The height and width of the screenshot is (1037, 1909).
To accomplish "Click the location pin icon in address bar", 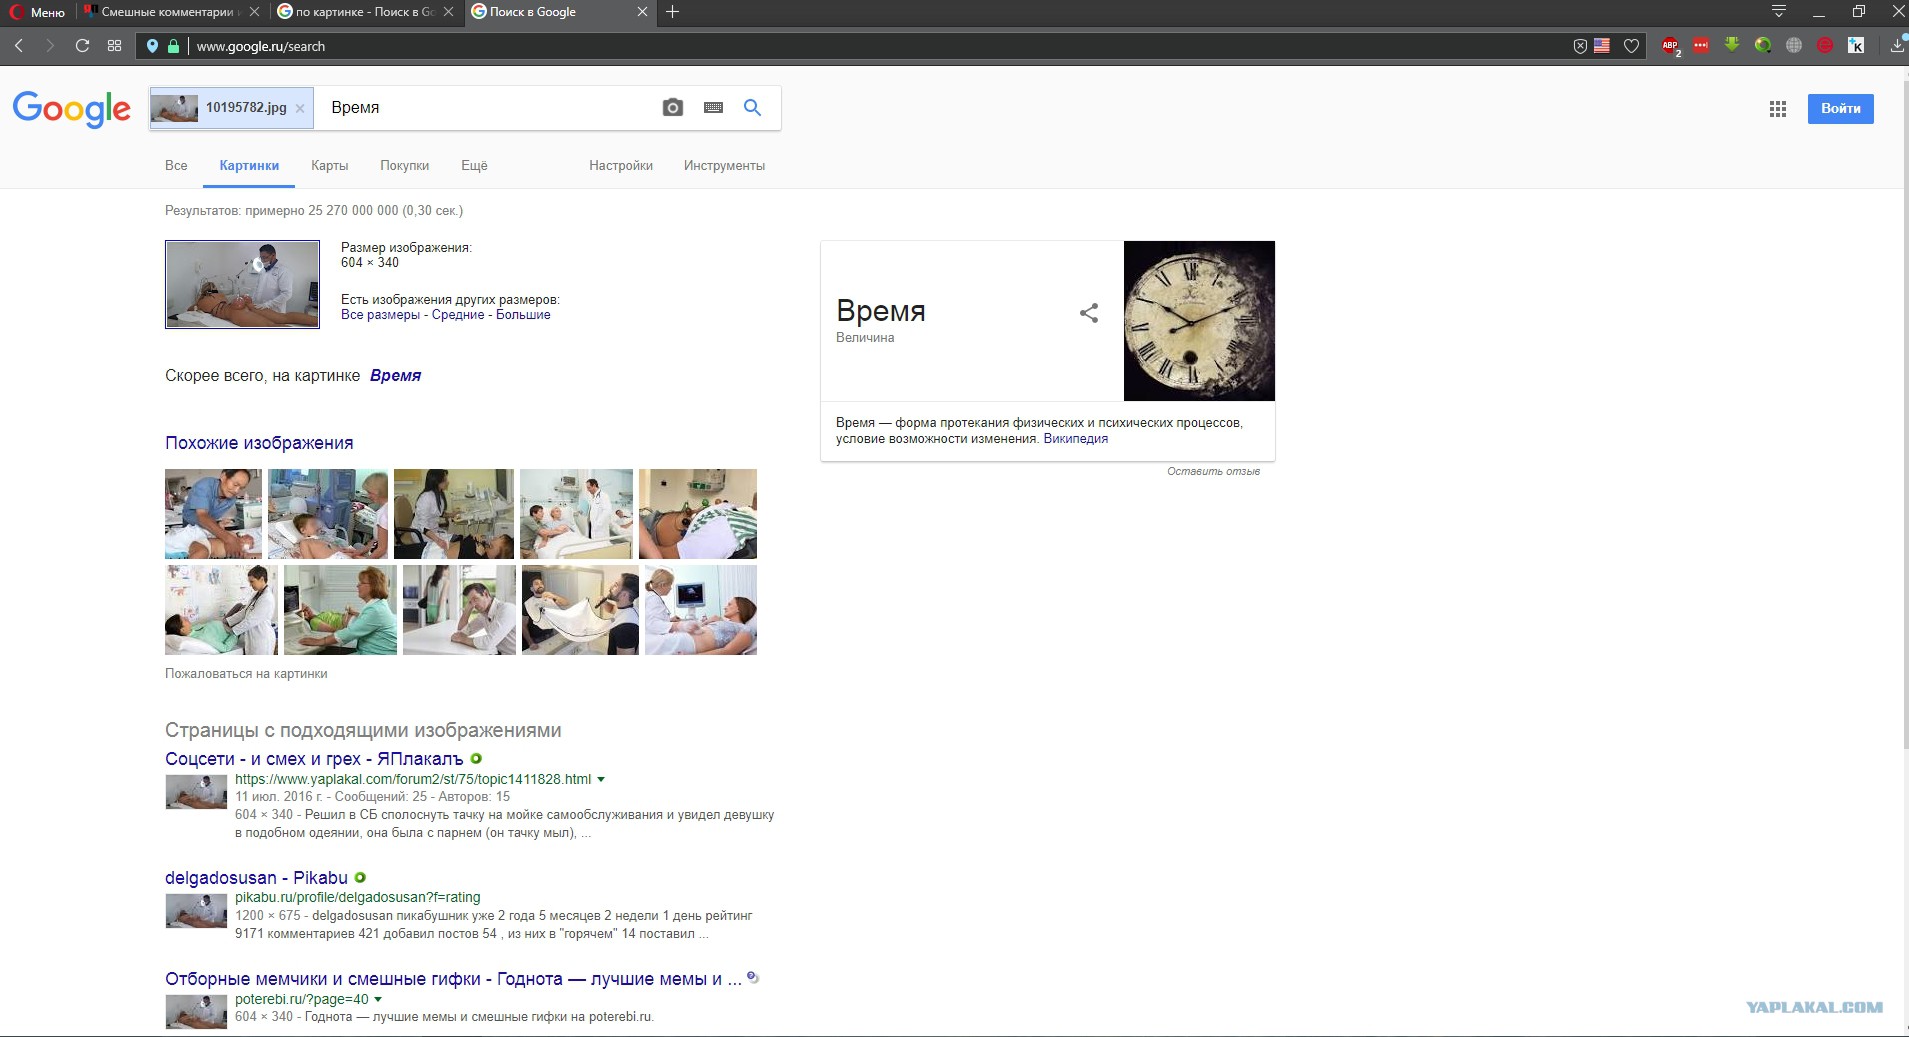I will [x=152, y=46].
